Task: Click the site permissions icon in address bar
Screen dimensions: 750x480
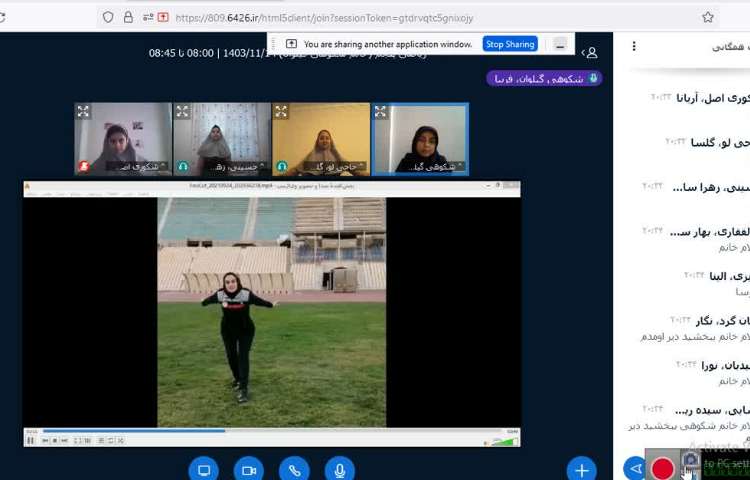Action: [148, 18]
